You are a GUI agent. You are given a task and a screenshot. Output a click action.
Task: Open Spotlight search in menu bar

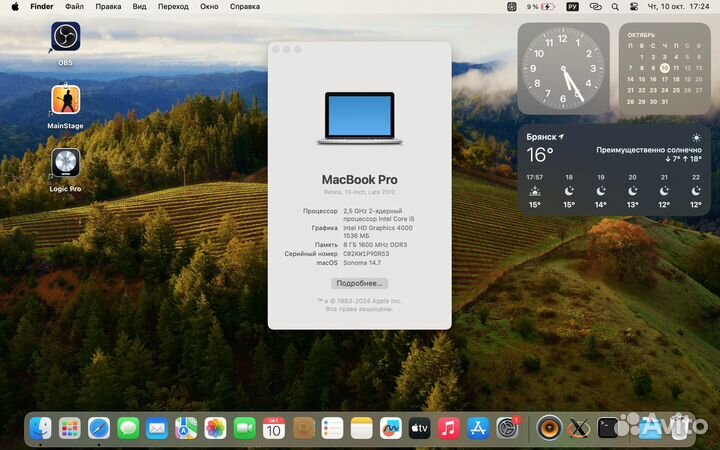pos(615,7)
